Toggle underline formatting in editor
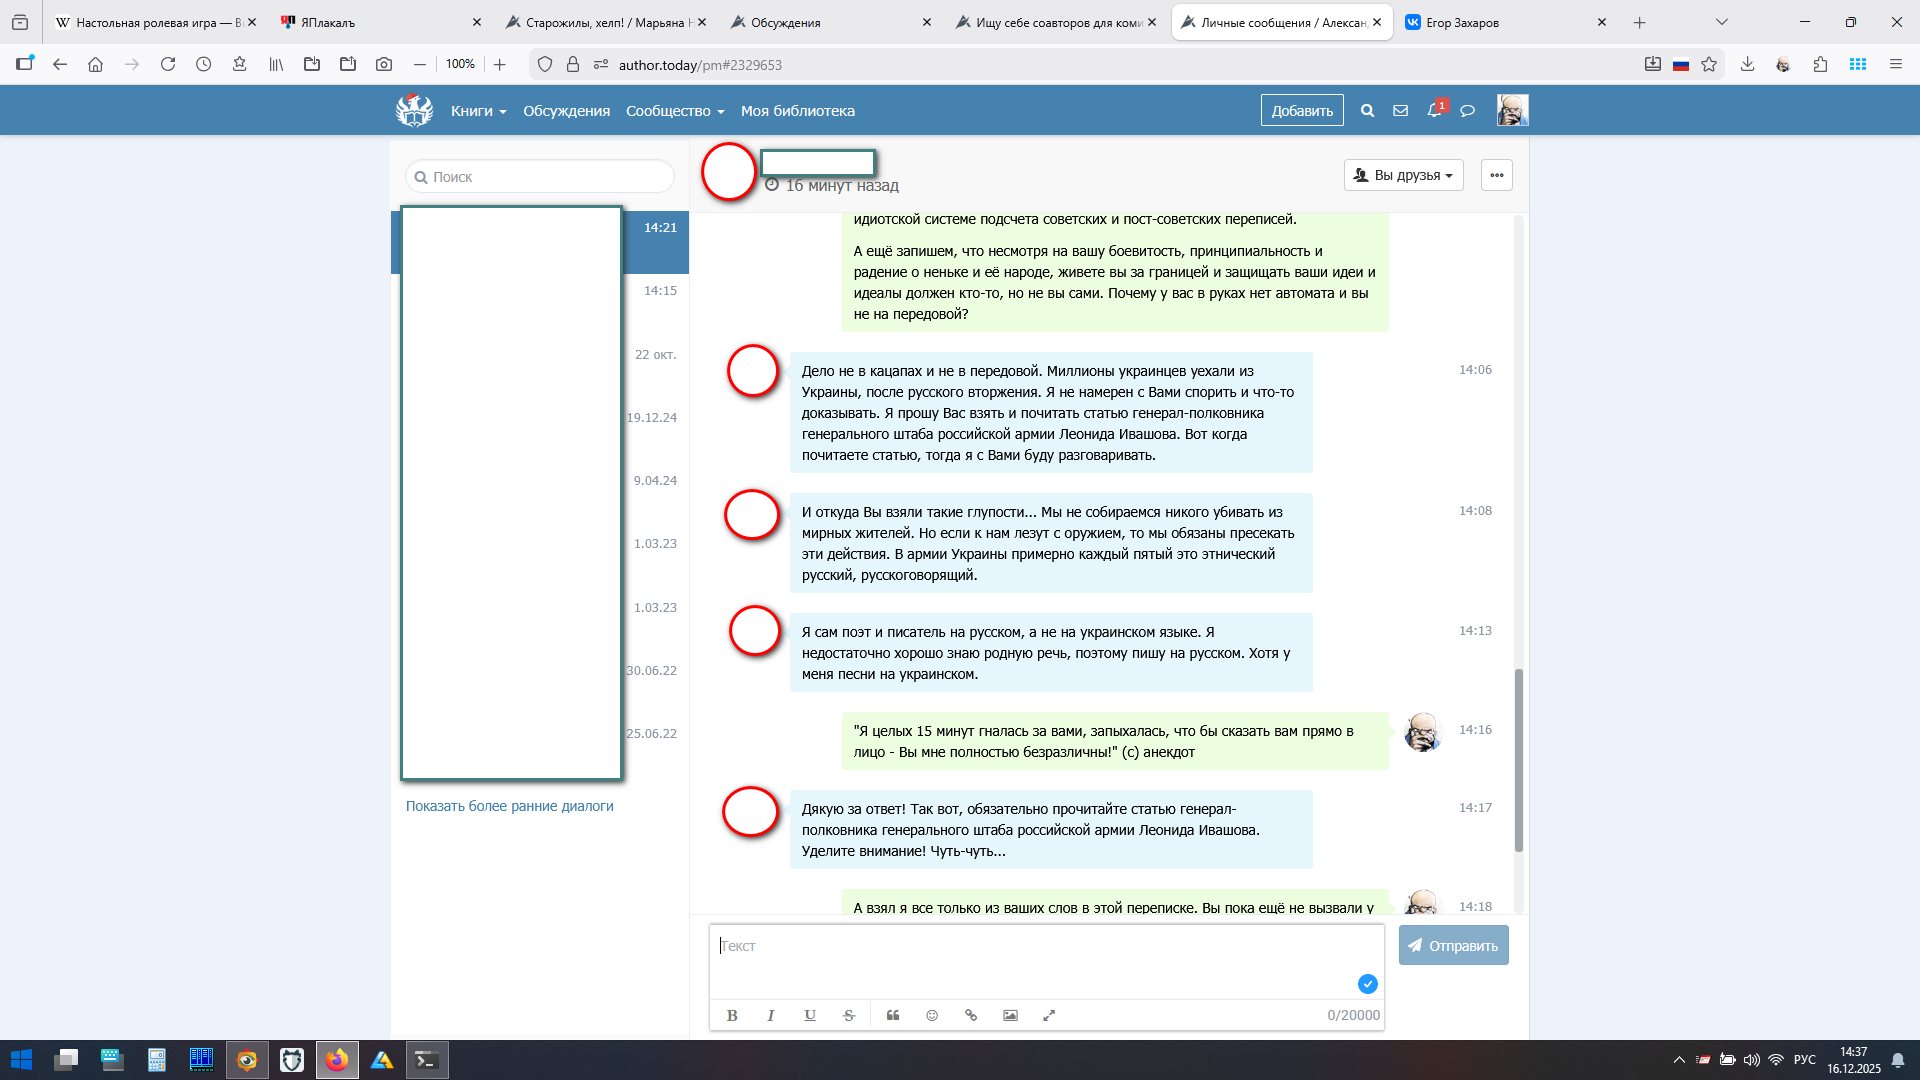Viewport: 1920px width, 1080px height. tap(810, 1015)
